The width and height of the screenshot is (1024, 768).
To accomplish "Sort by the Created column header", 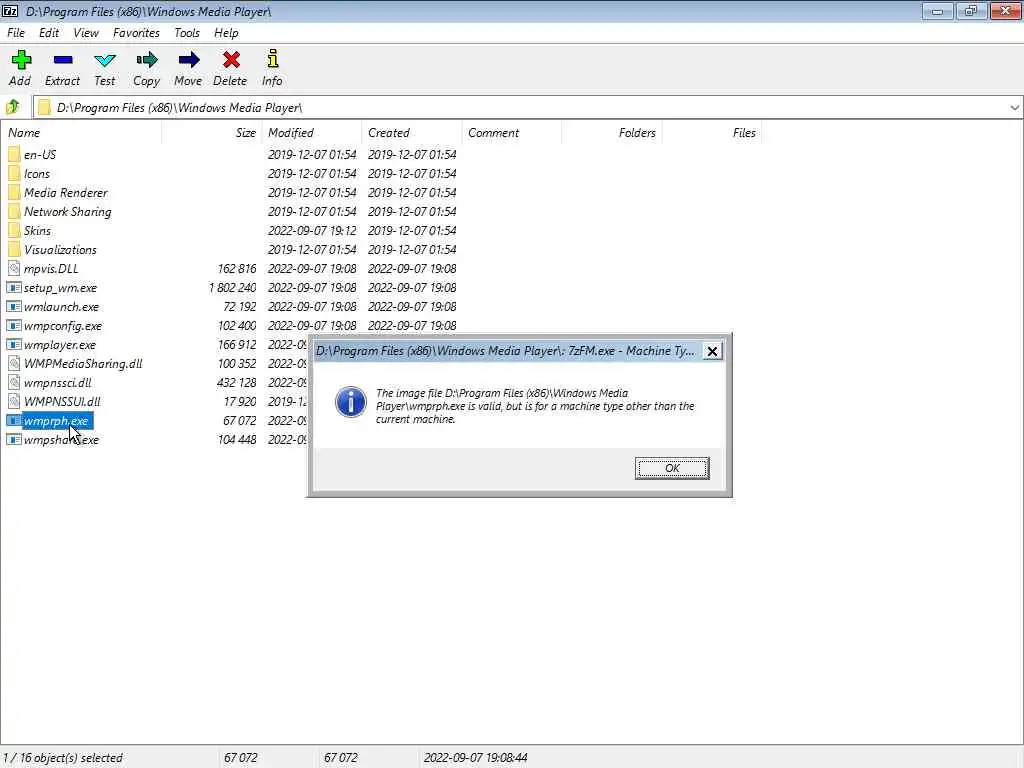I will (411, 133).
